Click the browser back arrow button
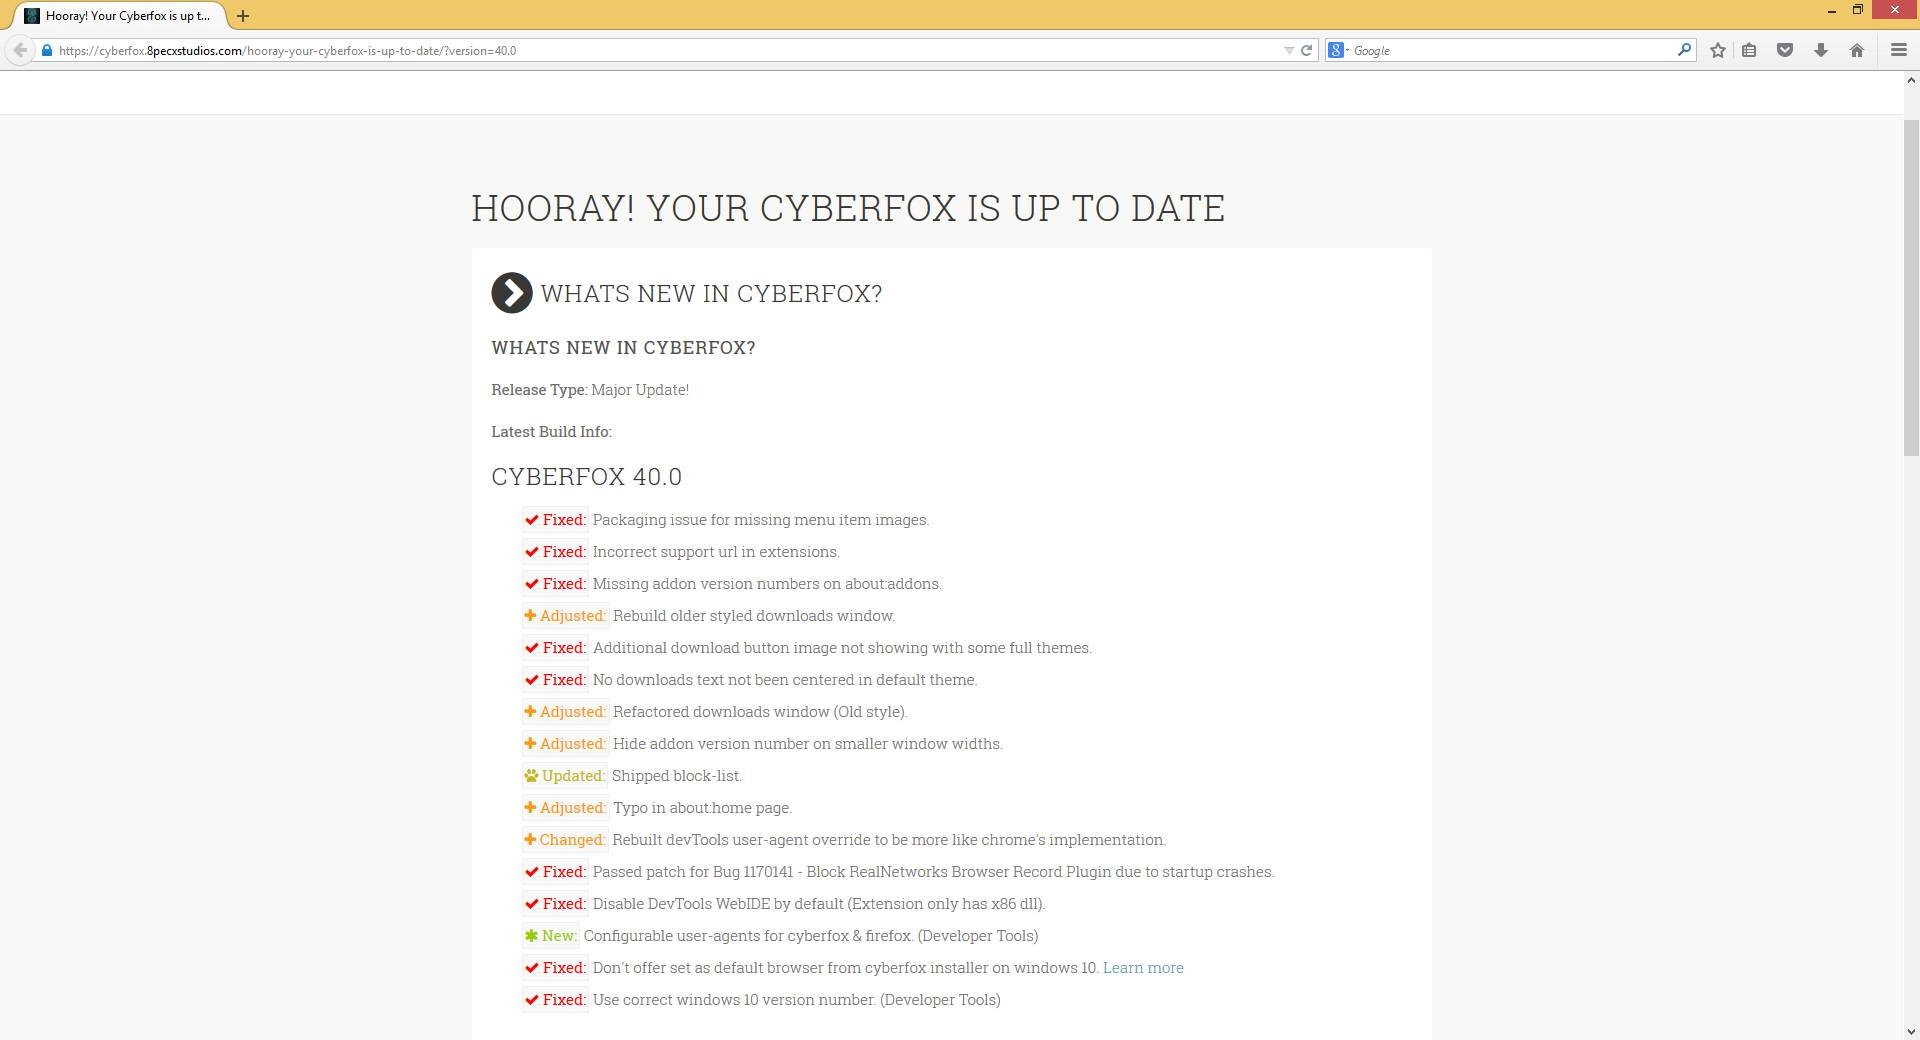Screen dimensions: 1920x1040 (x=20, y=50)
